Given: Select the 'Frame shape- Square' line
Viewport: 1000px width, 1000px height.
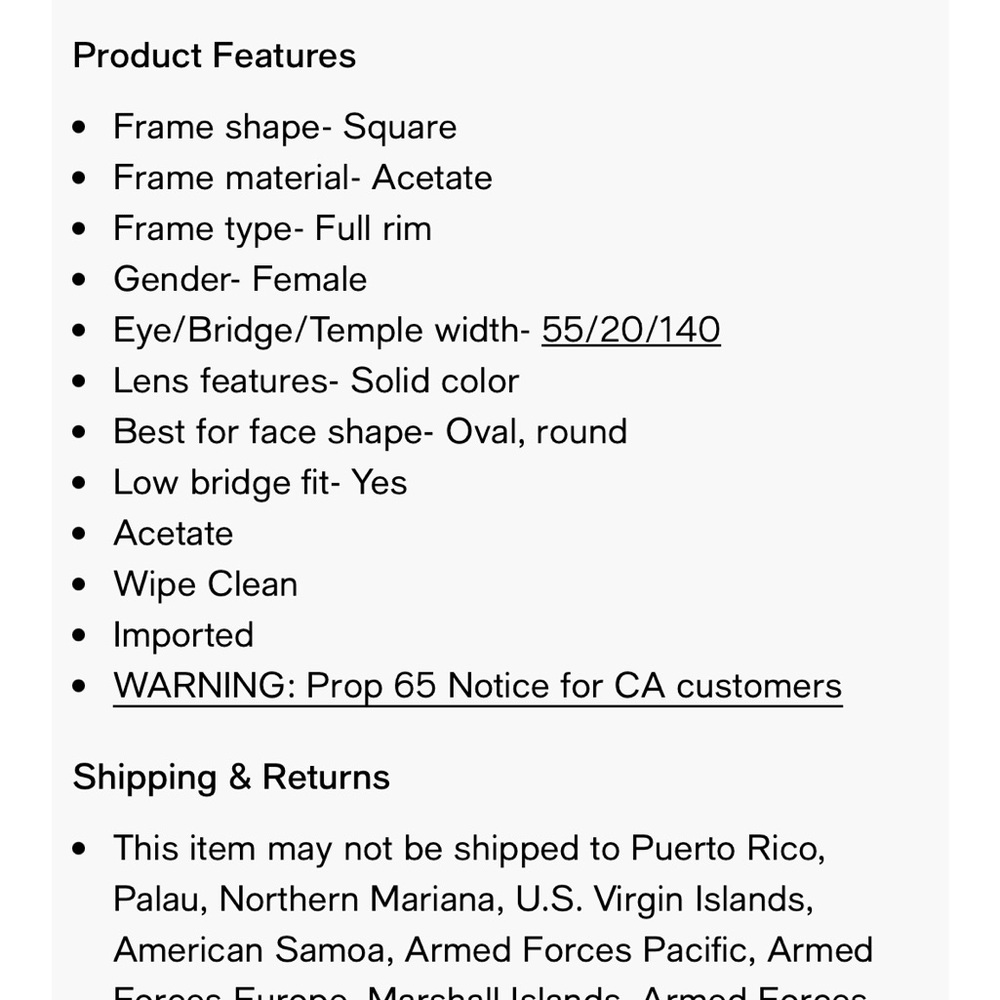Looking at the screenshot, I should coord(285,127).
